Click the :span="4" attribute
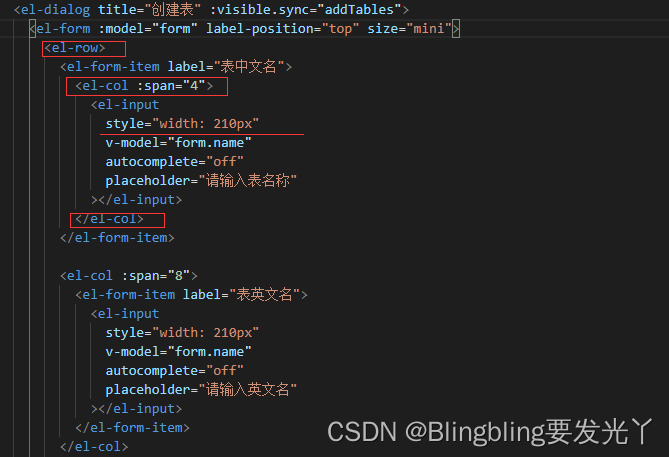 (171, 86)
